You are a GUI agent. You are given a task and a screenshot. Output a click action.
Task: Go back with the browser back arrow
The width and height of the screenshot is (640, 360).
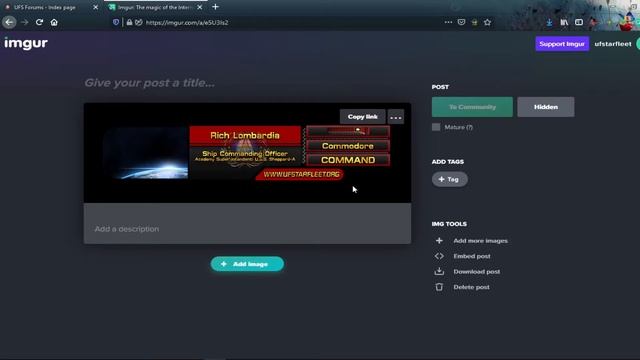click(9, 22)
